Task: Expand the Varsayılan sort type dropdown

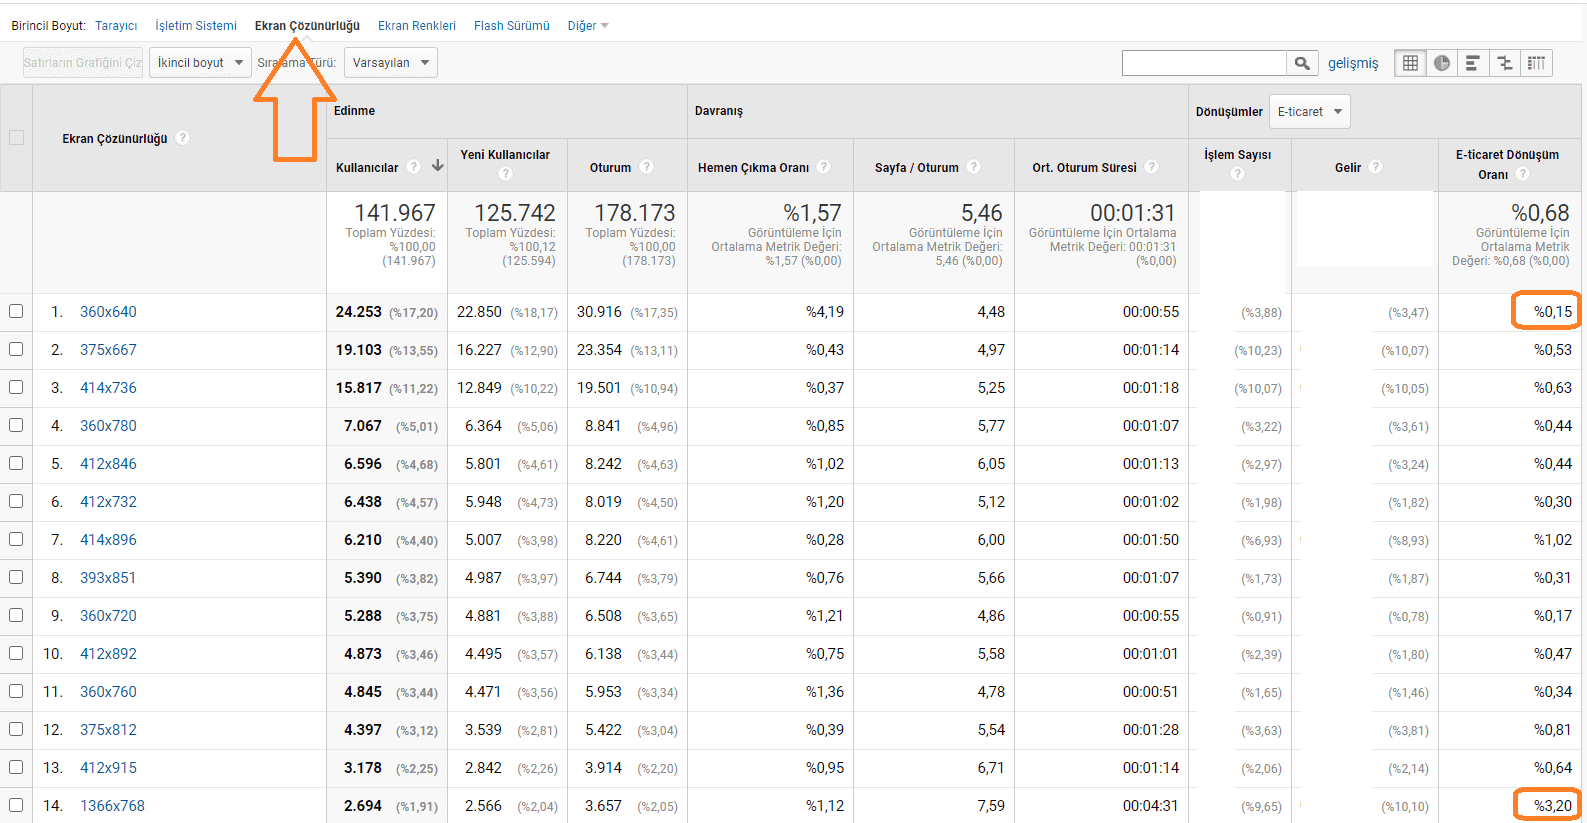Action: pyautogui.click(x=390, y=63)
